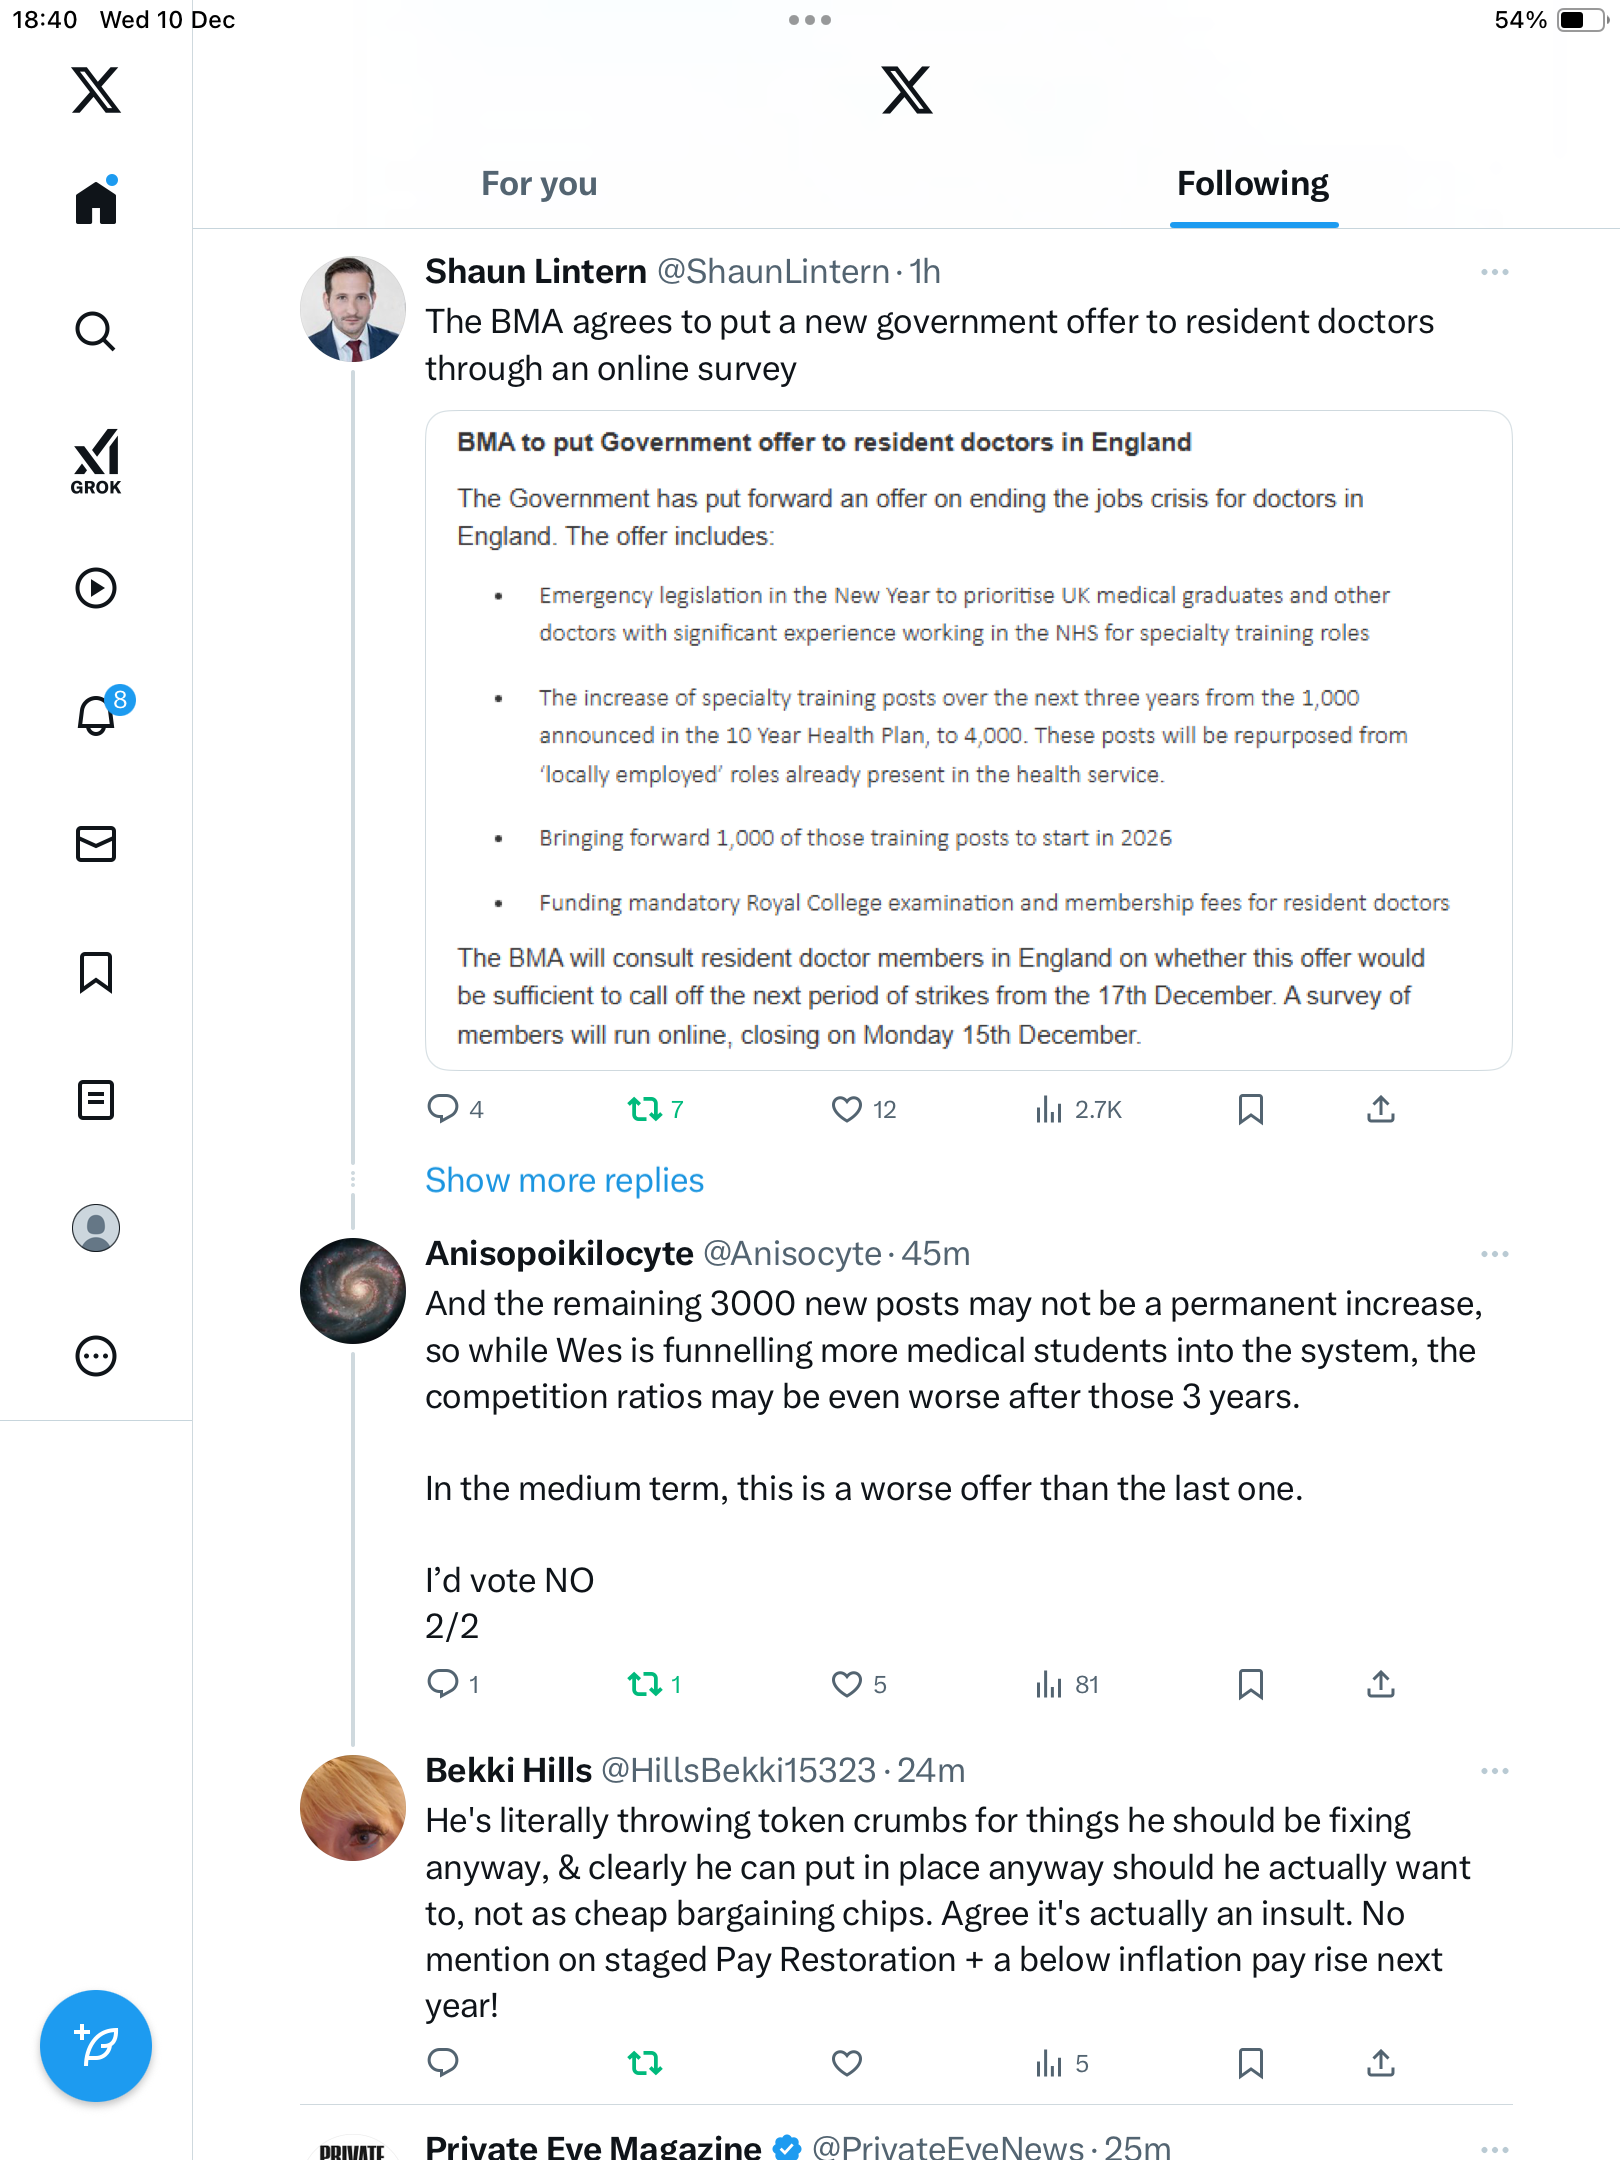Screen dimensions: 1620x2160
Task: Open Direct Messages envelope icon
Action: 96,844
